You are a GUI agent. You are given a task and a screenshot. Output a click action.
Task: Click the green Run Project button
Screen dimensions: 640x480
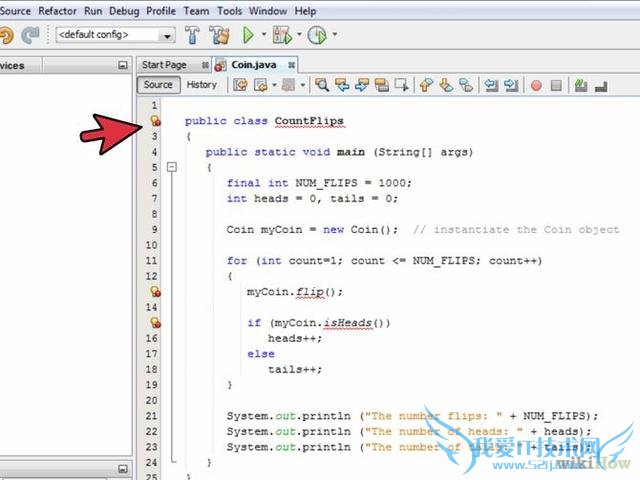[248, 35]
